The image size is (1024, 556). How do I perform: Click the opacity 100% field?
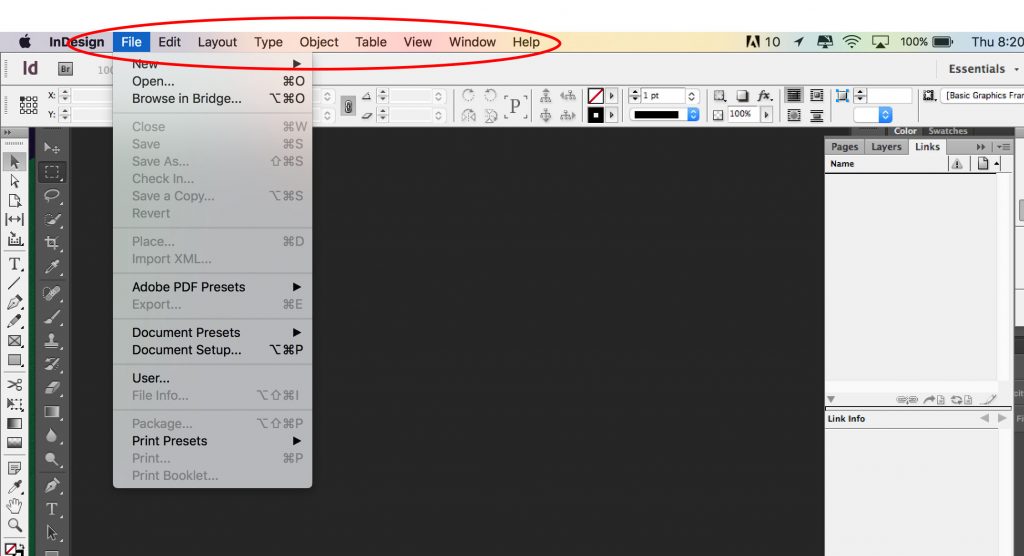(743, 114)
